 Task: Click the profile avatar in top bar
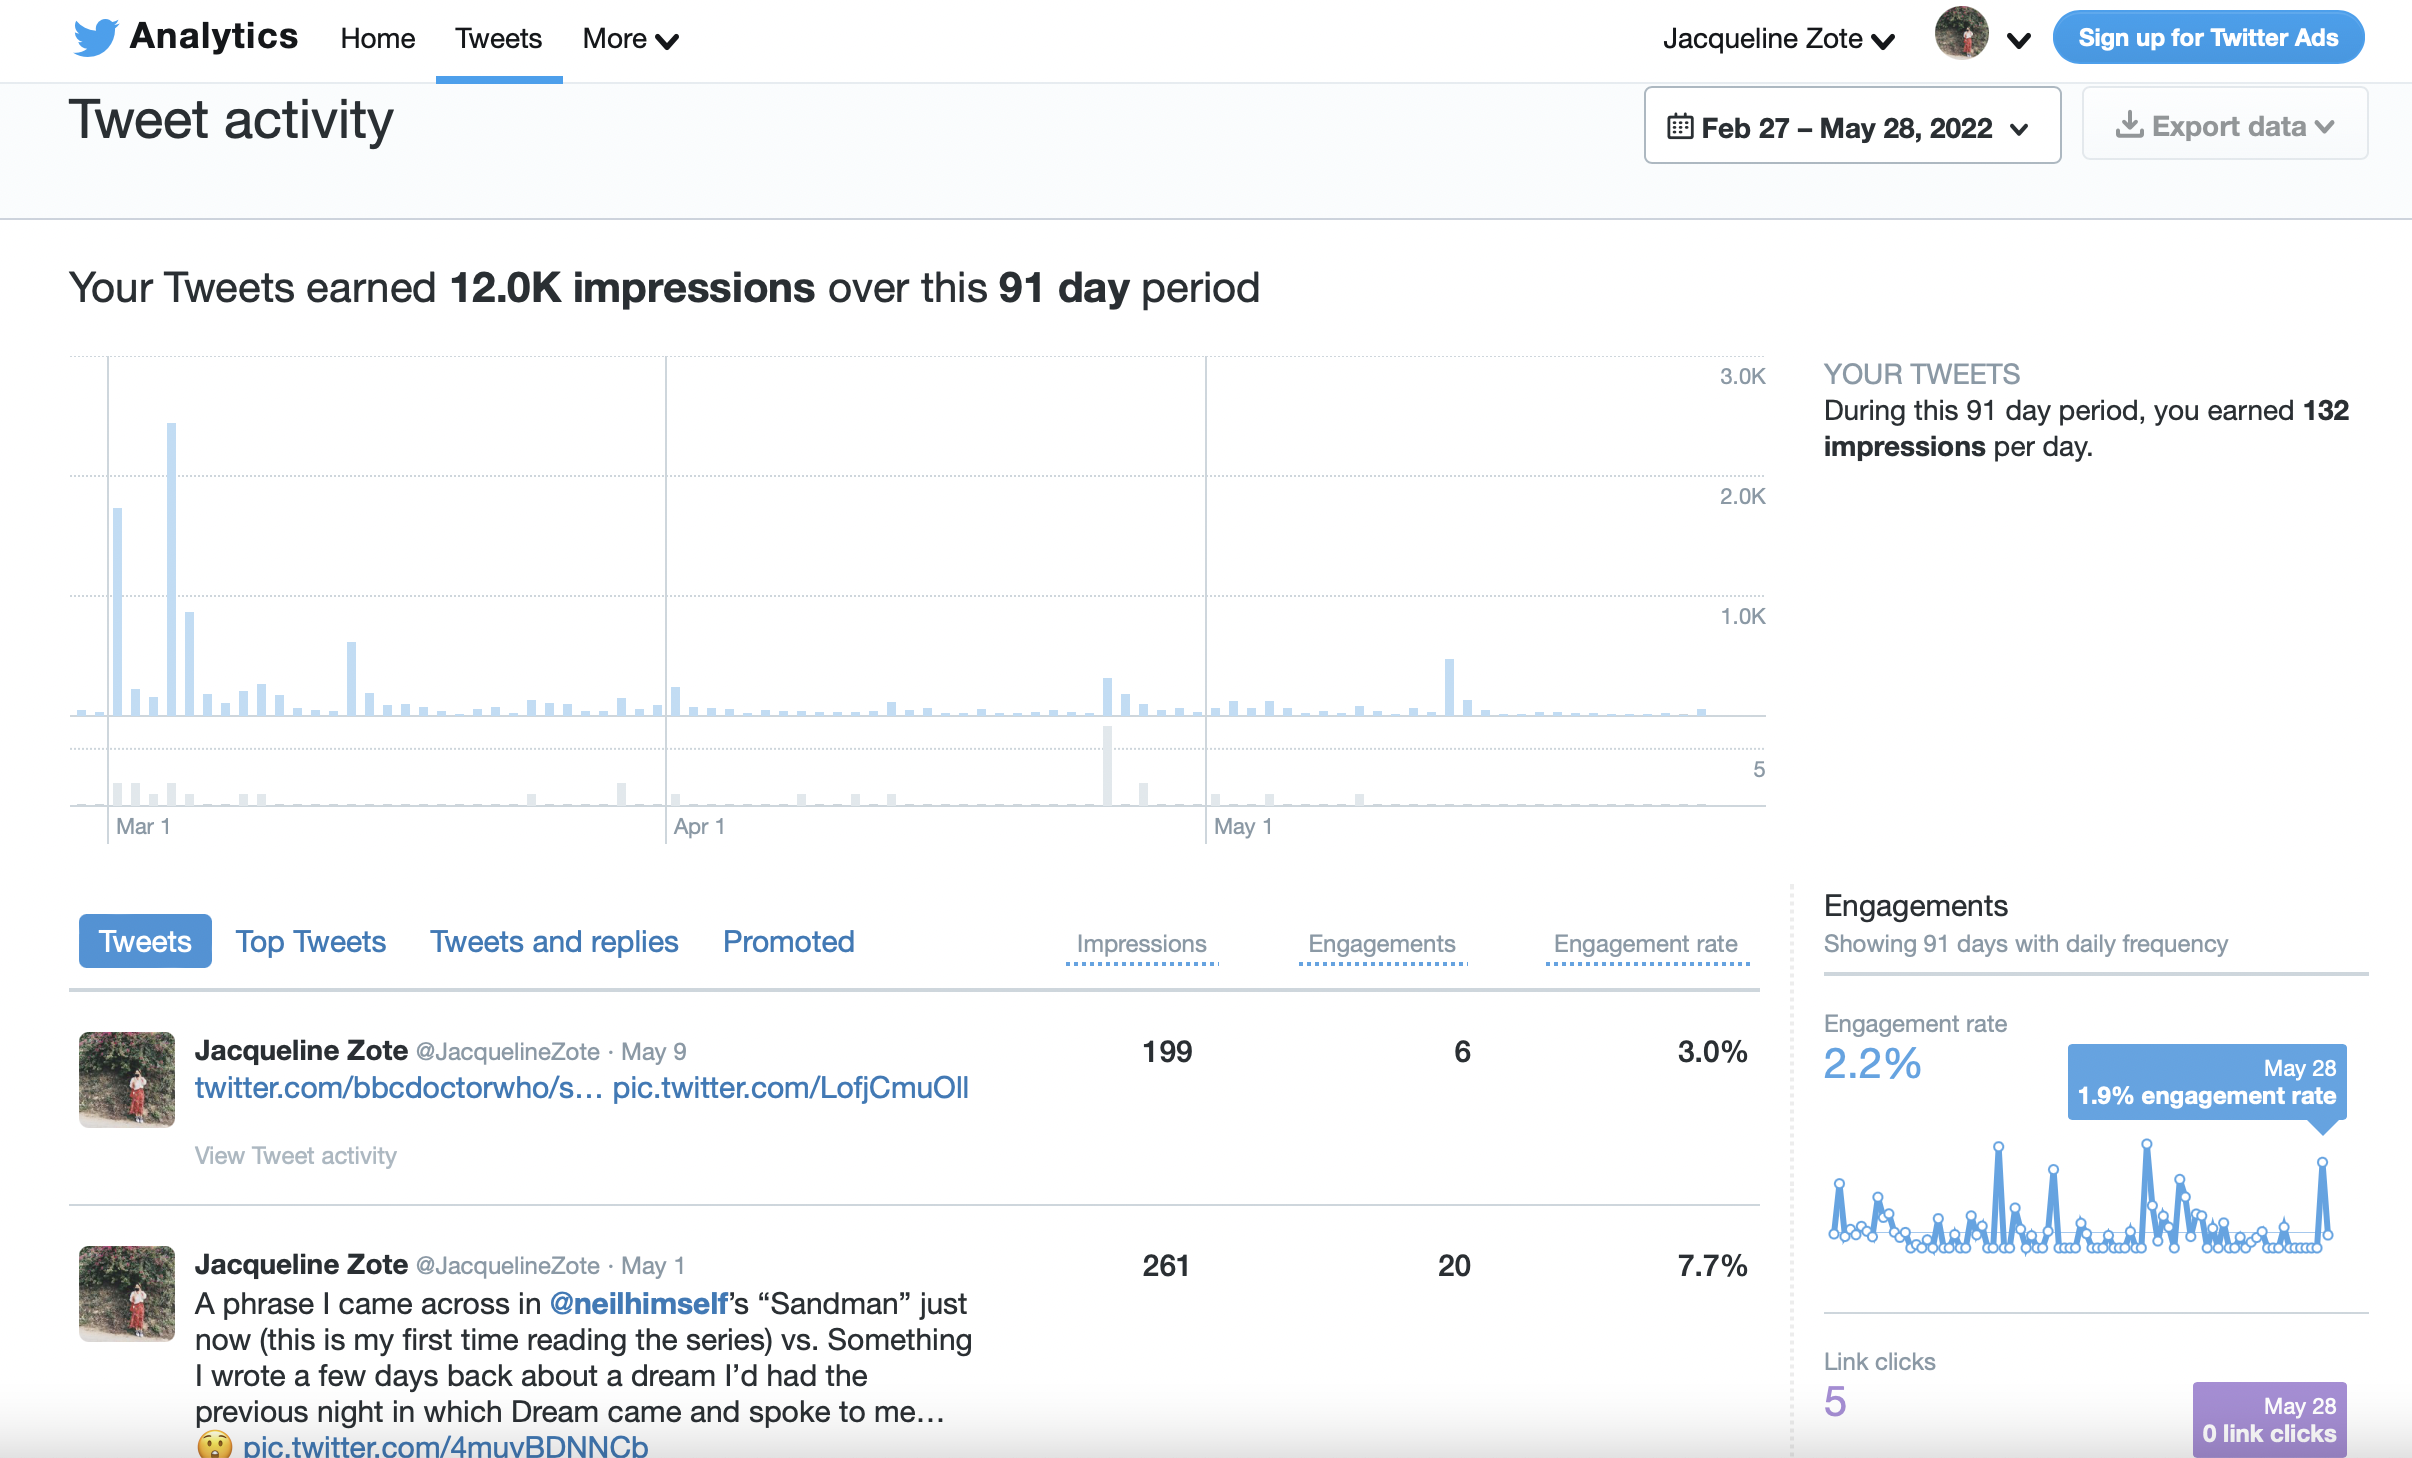pos(1961,34)
